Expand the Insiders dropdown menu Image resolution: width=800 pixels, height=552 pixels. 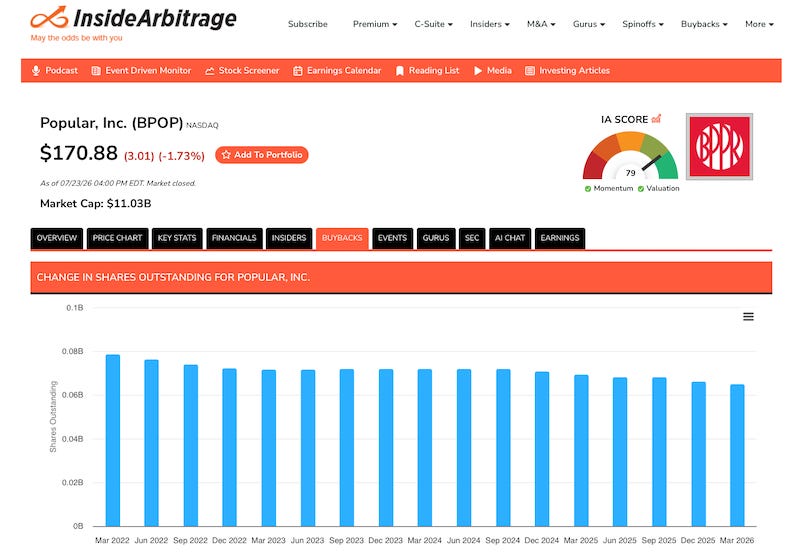[490, 24]
